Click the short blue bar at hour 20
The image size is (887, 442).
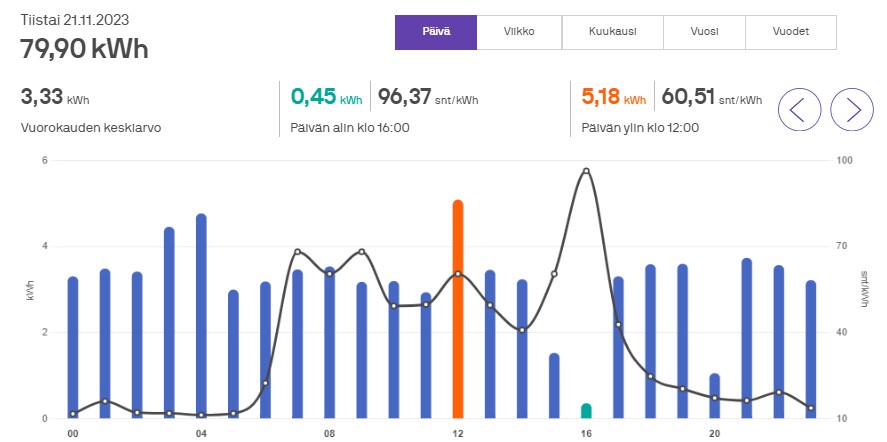tap(714, 396)
